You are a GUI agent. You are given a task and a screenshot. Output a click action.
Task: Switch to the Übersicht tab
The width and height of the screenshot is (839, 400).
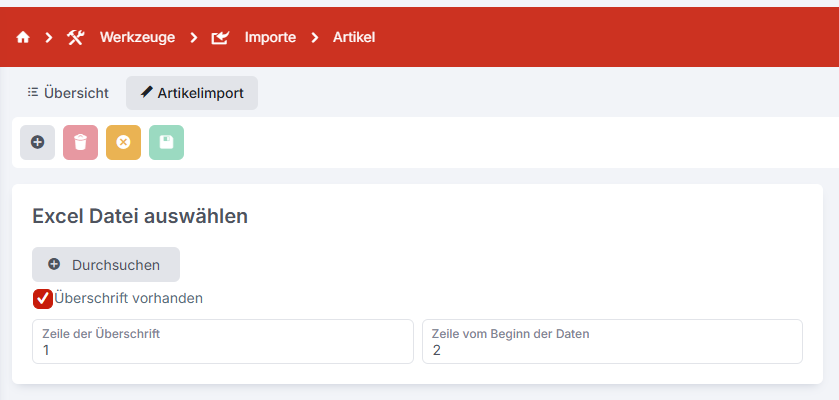(68, 93)
